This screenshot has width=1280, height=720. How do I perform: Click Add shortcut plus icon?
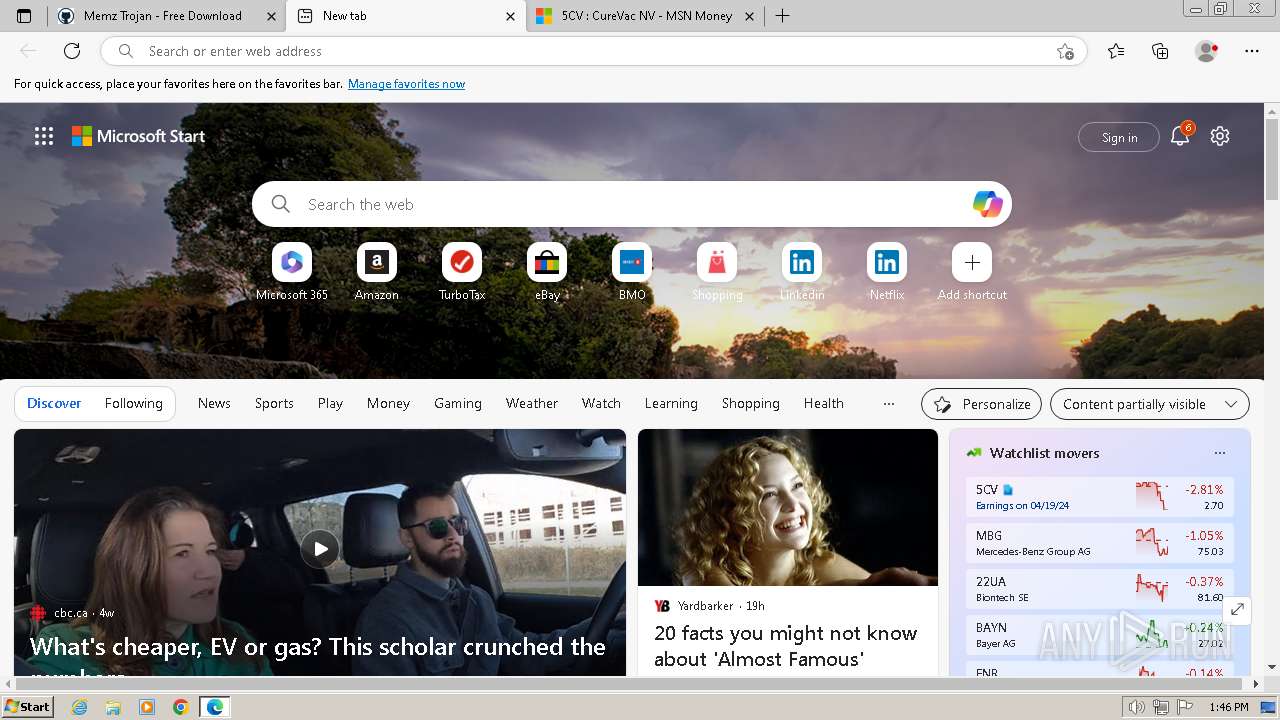click(972, 262)
